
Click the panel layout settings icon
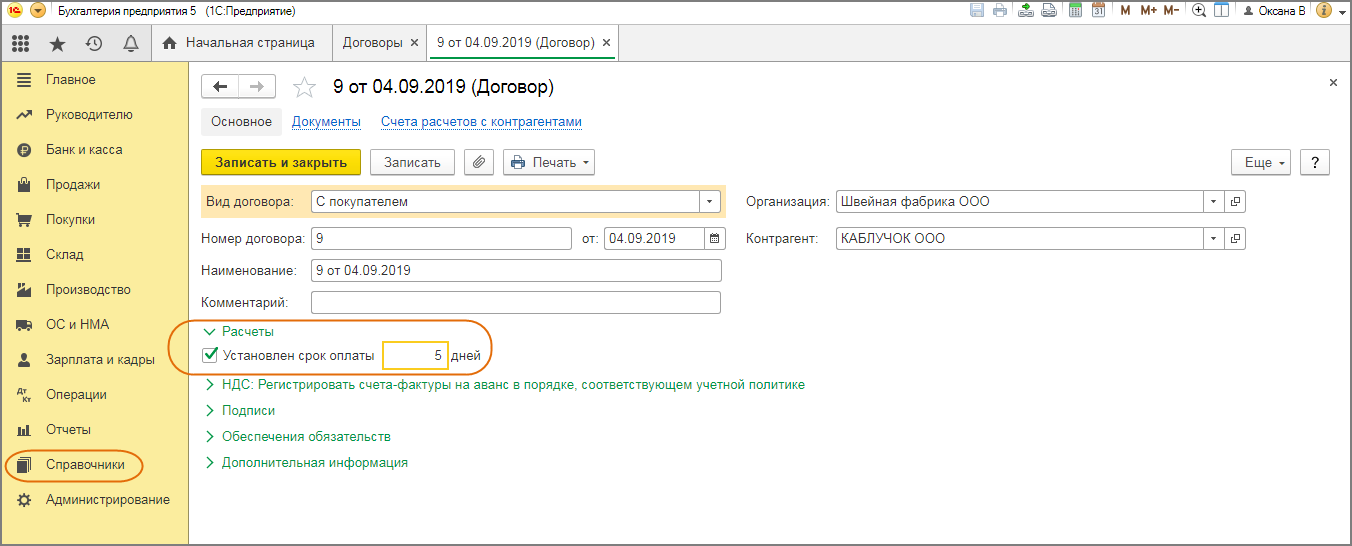coord(1221,10)
